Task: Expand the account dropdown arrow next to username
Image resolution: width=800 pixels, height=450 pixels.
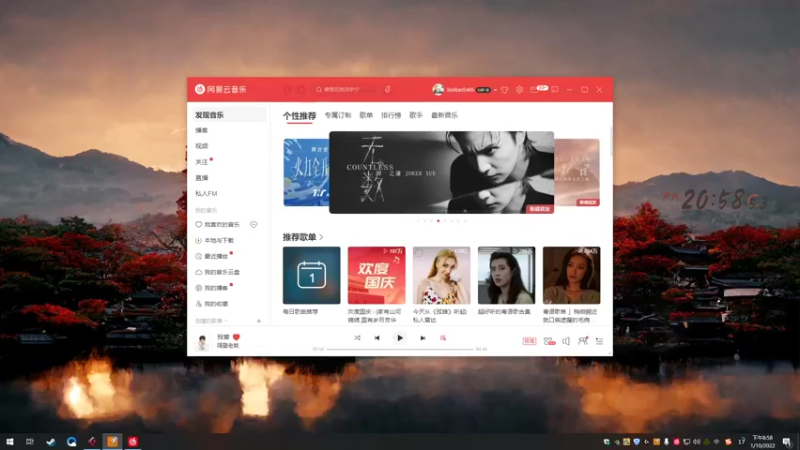Action: click(495, 90)
